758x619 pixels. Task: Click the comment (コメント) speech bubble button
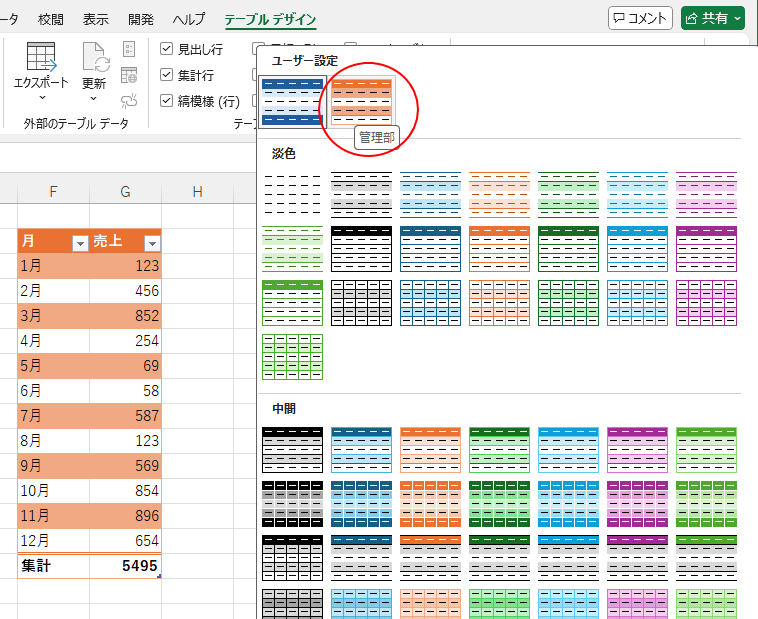coord(640,18)
